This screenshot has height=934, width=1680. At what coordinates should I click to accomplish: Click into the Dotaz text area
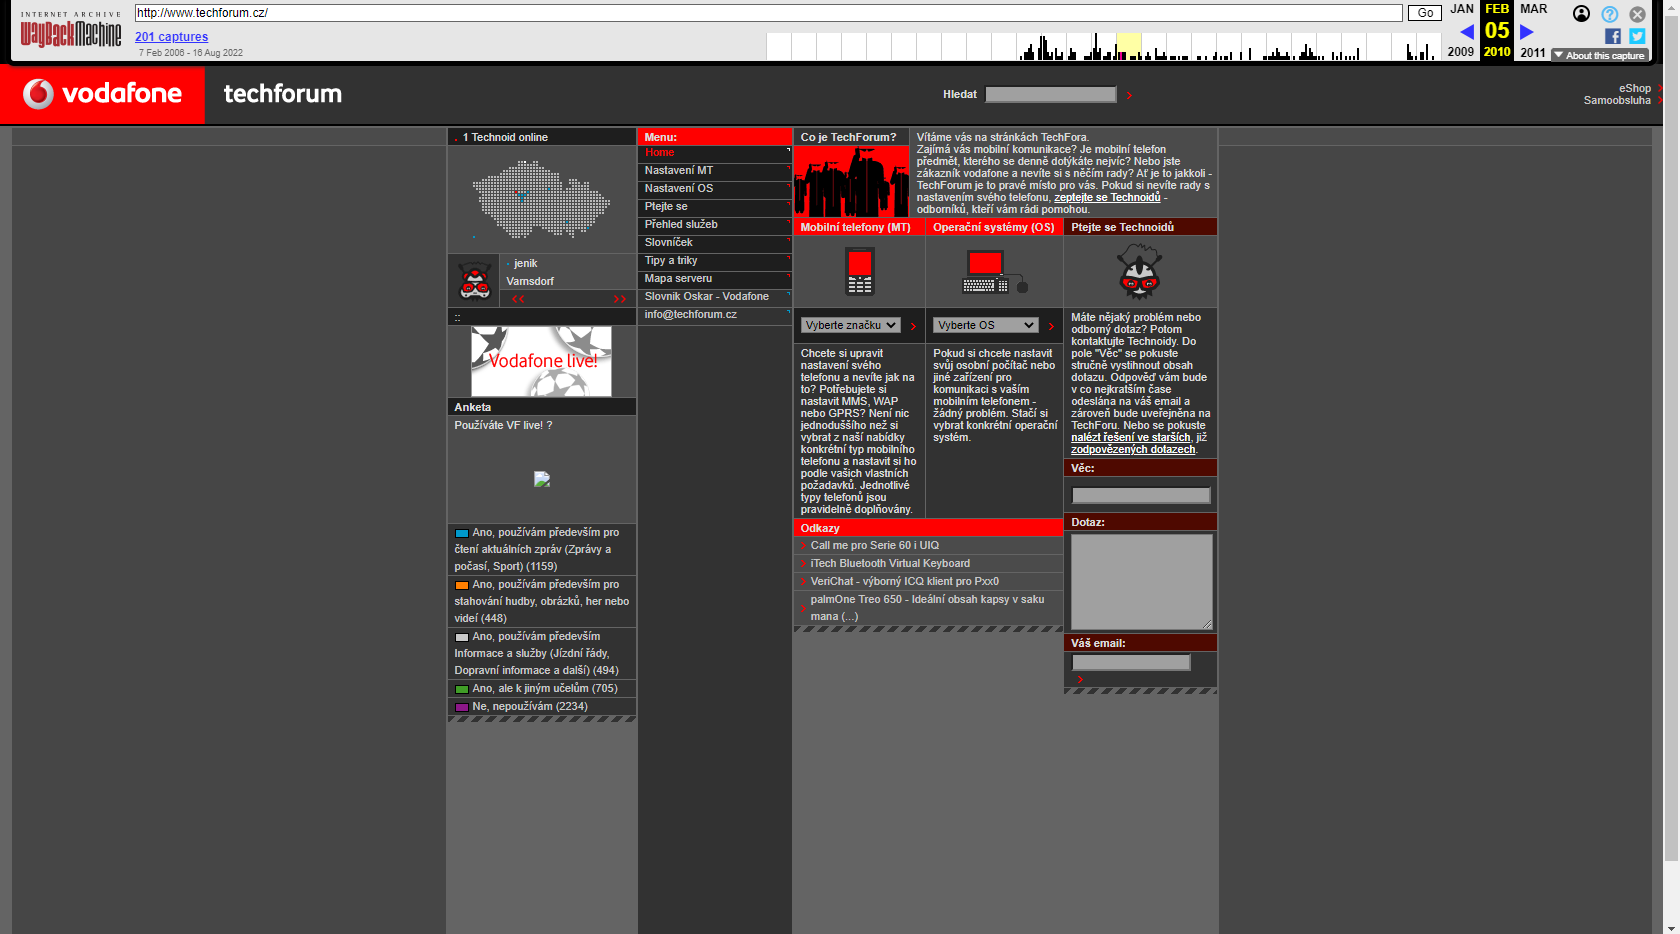point(1140,580)
